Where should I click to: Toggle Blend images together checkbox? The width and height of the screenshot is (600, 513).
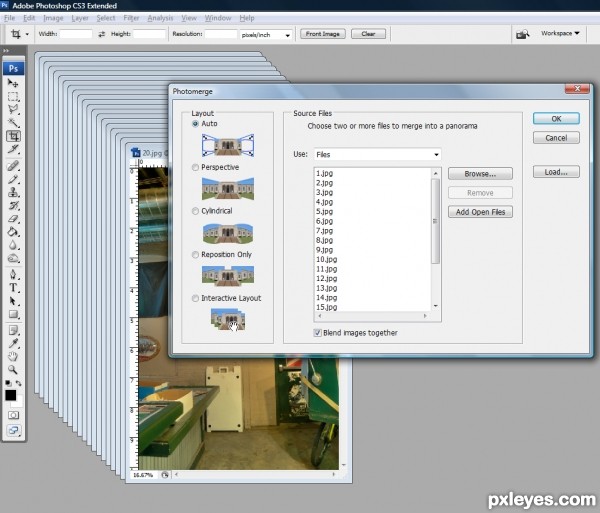pyautogui.click(x=317, y=333)
